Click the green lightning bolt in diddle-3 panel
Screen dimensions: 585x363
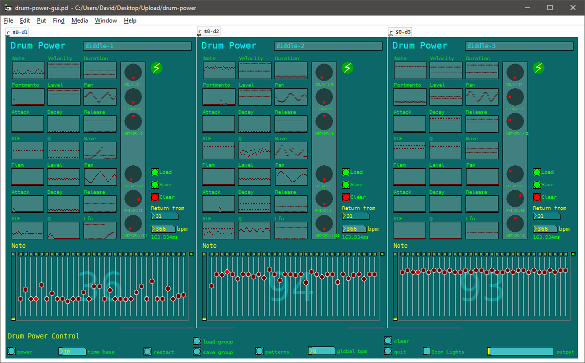[x=538, y=68]
